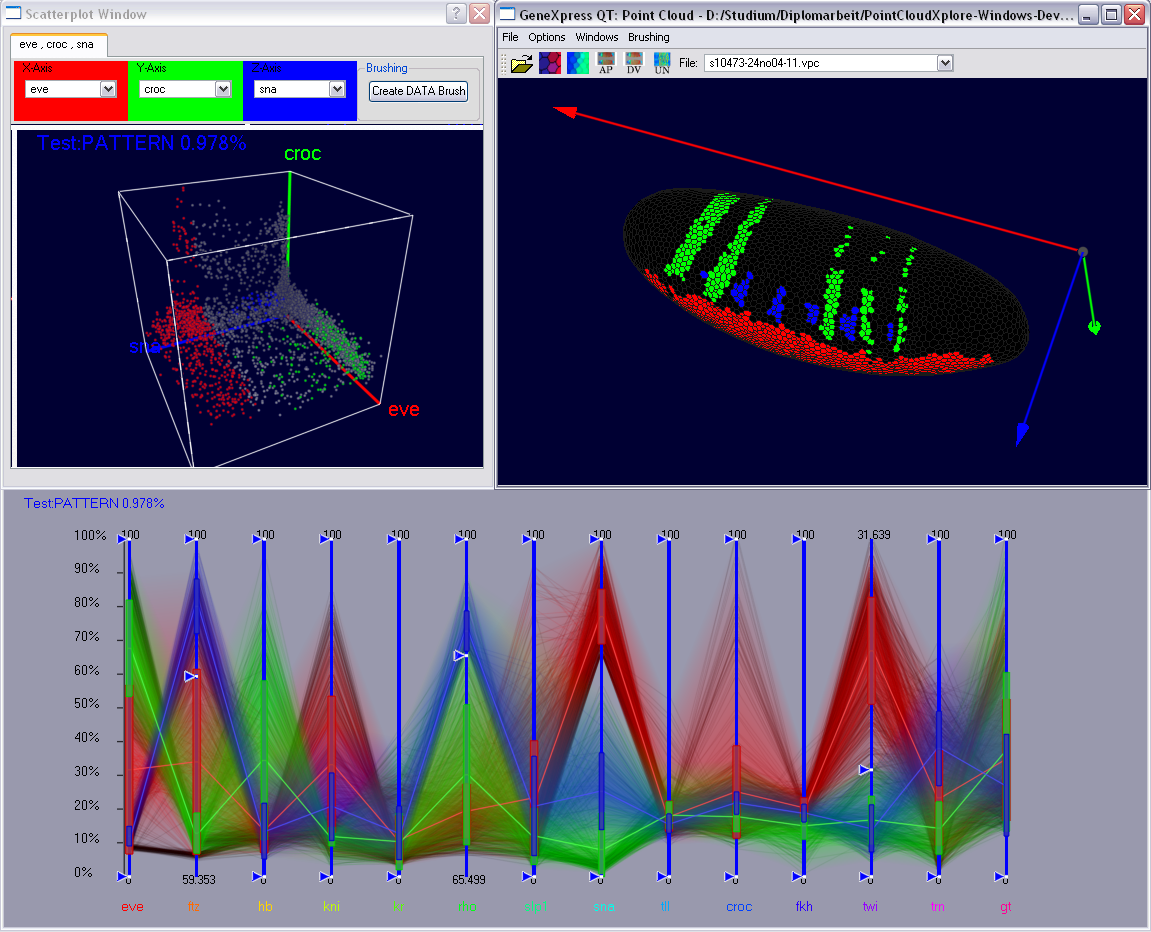
Task: Click the fkh axis label
Action: (804, 907)
